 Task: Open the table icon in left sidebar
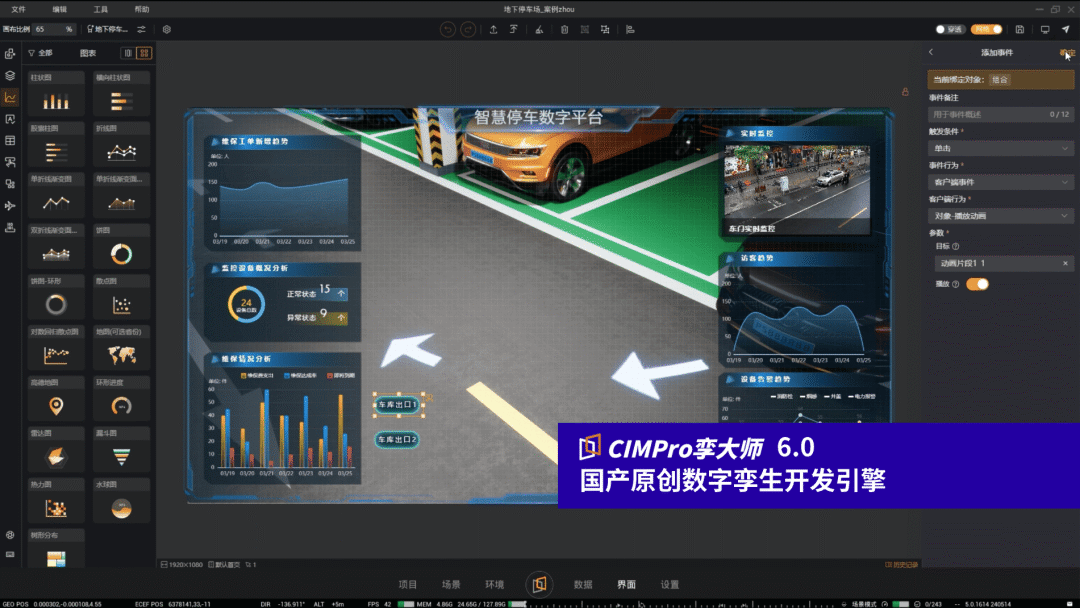tap(10, 140)
